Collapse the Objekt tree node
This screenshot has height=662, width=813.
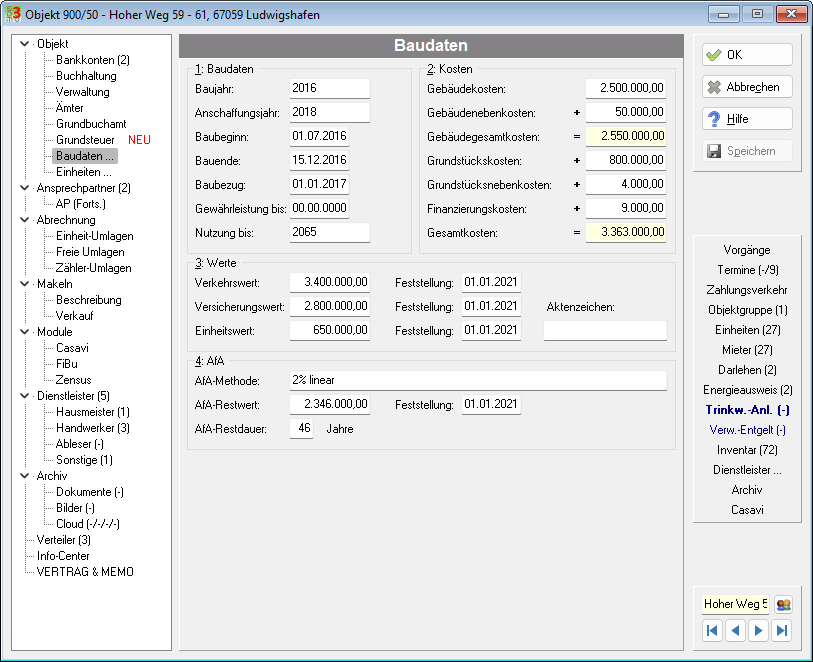(x=24, y=44)
